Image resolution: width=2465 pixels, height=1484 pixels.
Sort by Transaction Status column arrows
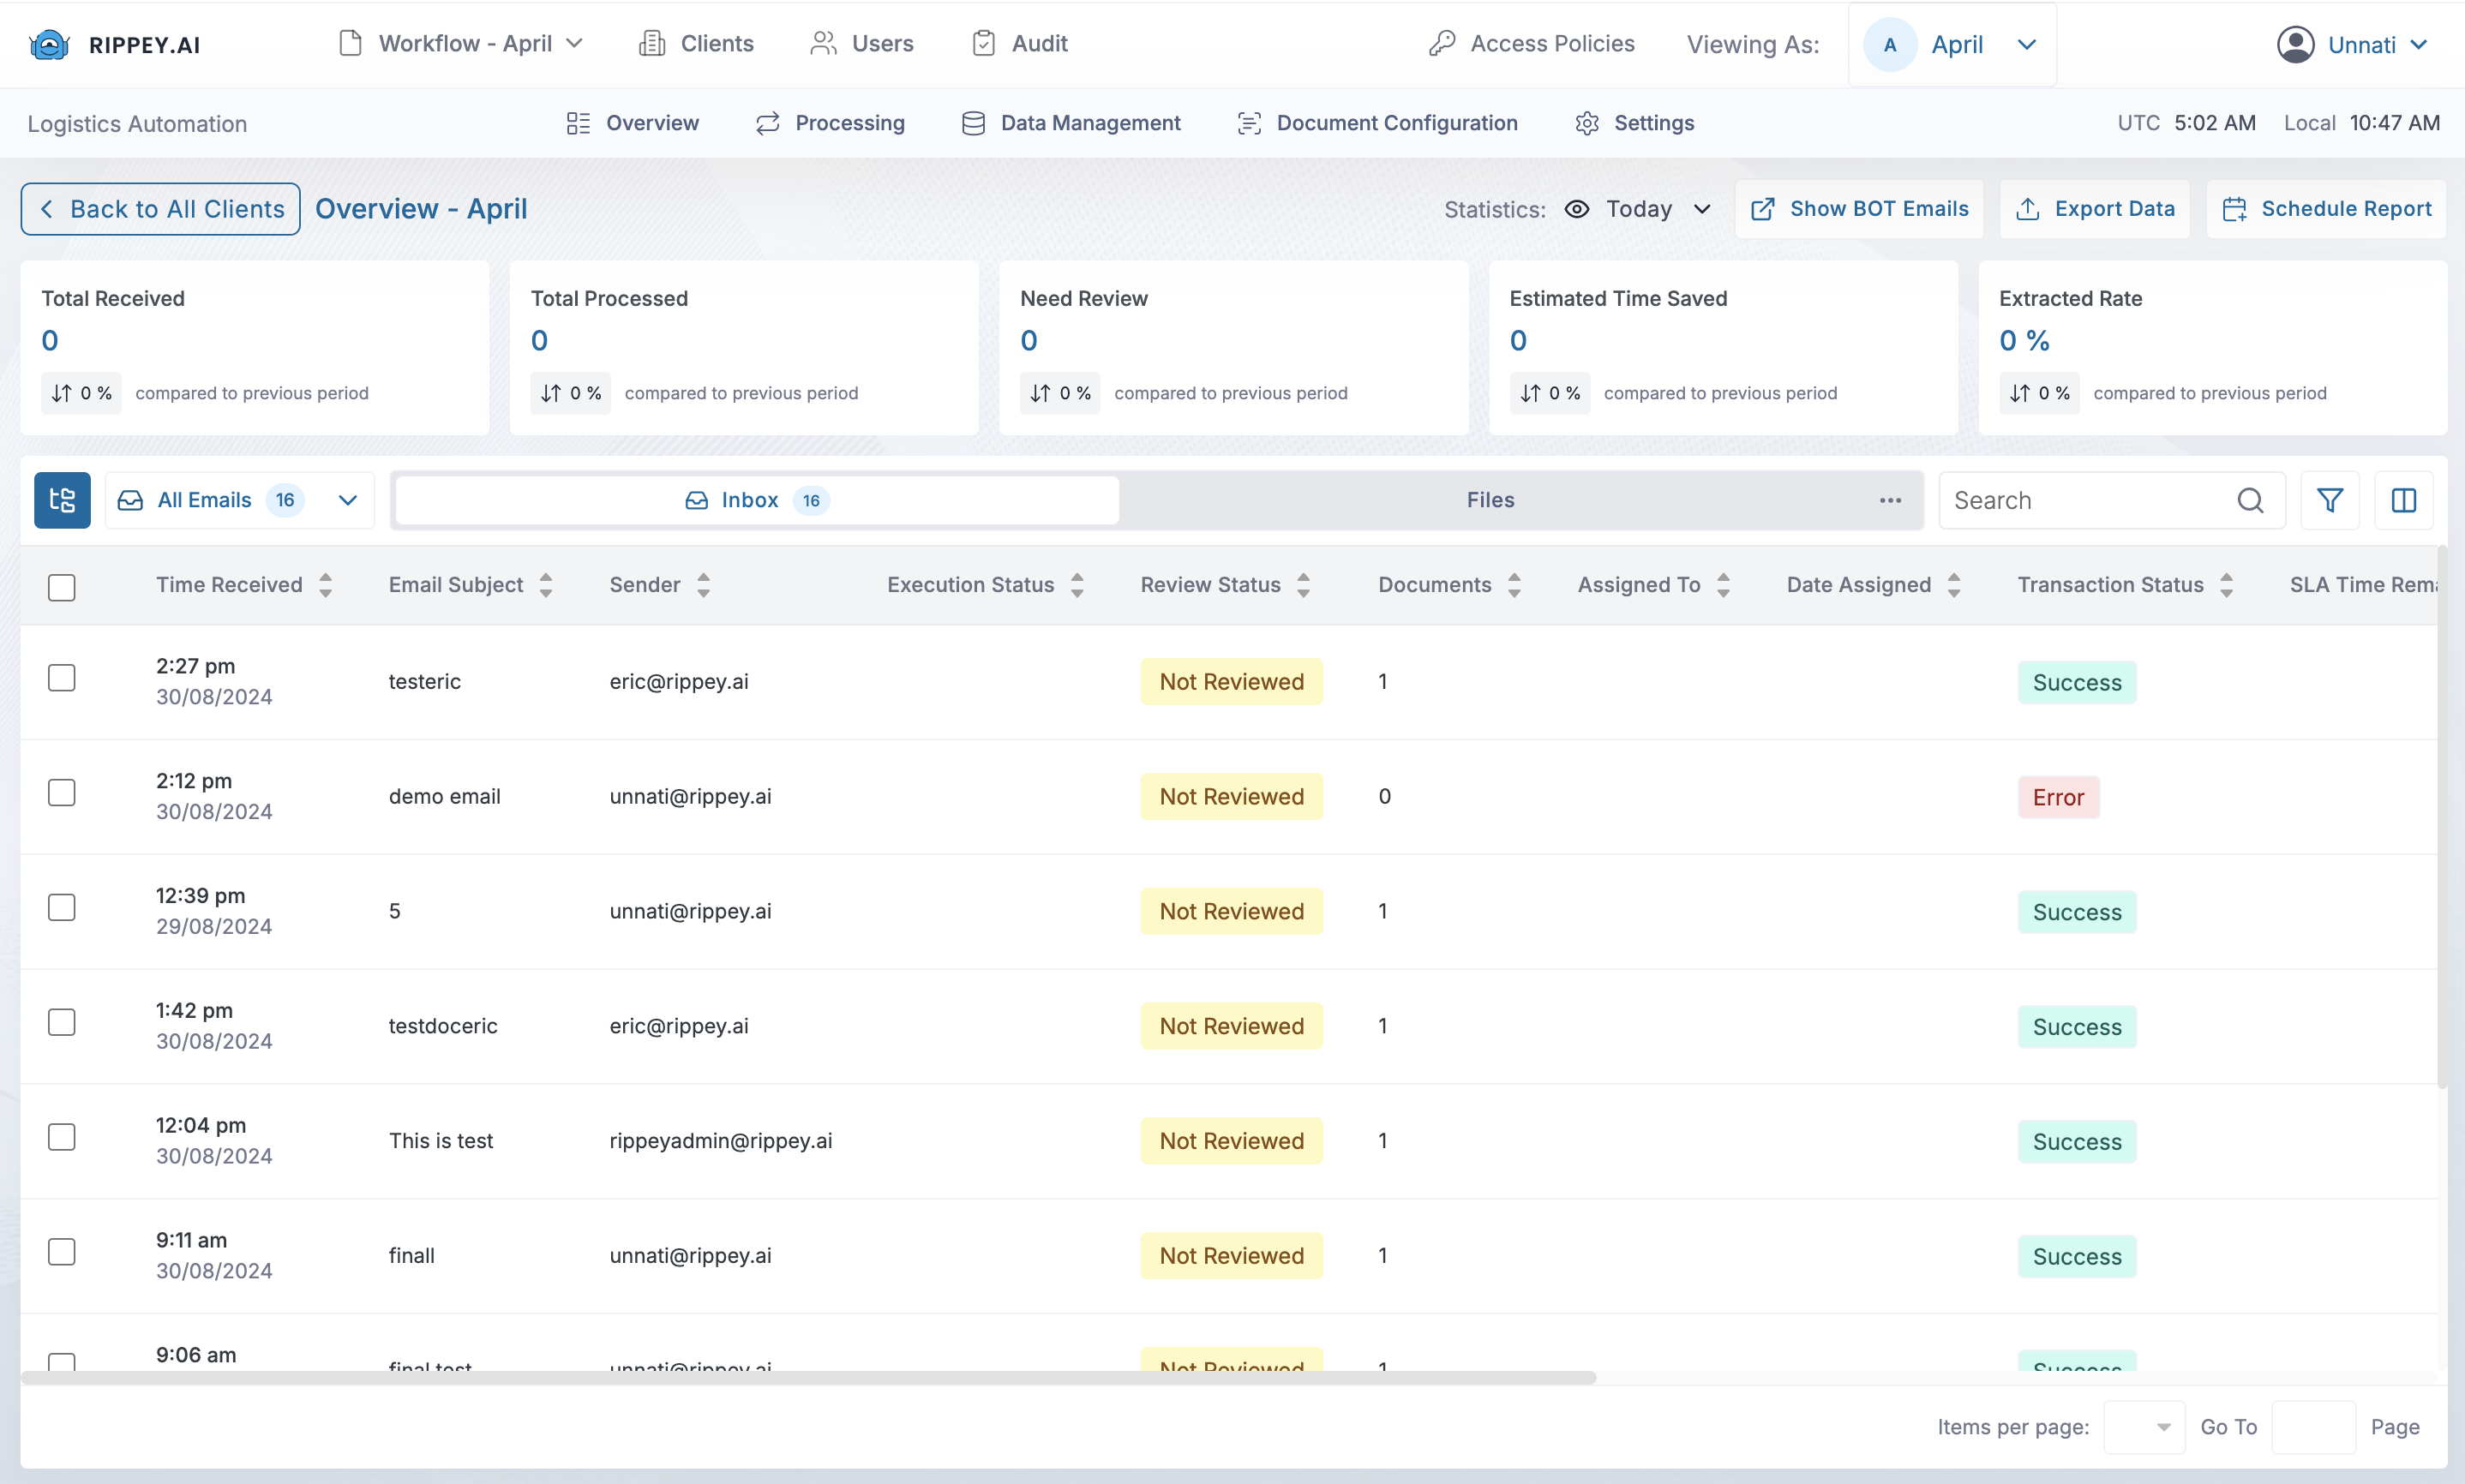click(x=2227, y=585)
